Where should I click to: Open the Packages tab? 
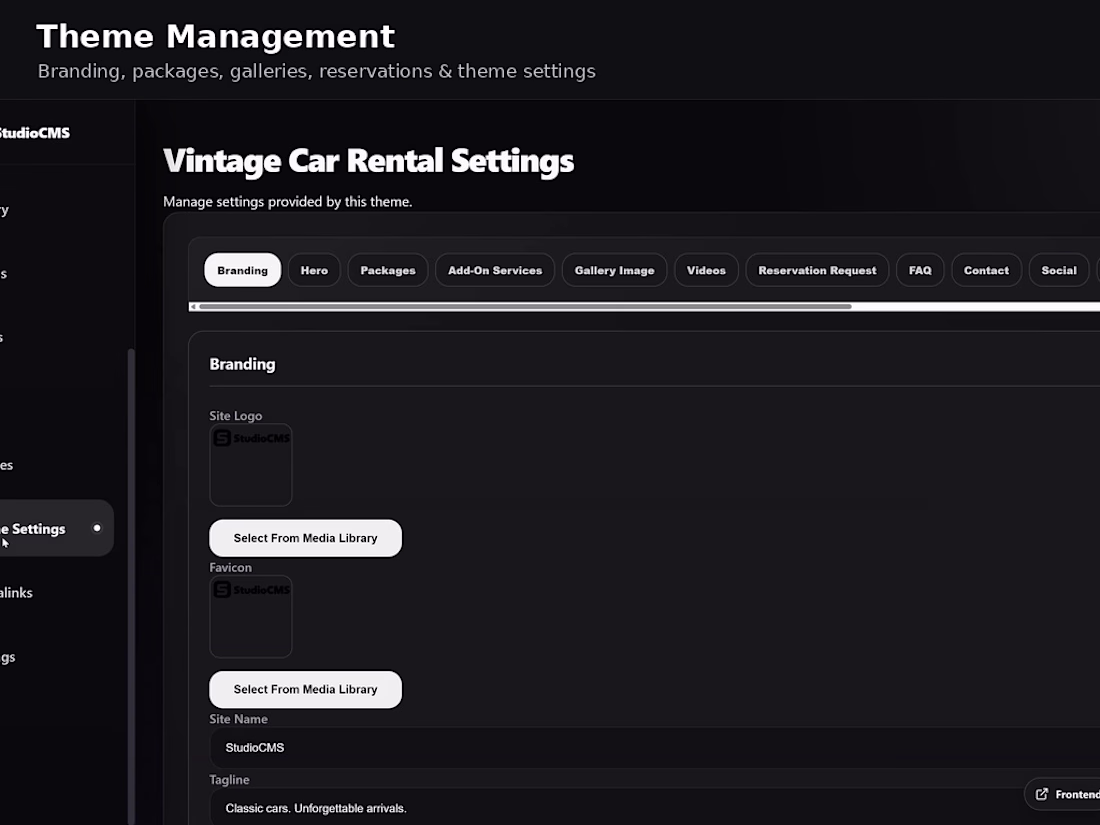pos(388,270)
